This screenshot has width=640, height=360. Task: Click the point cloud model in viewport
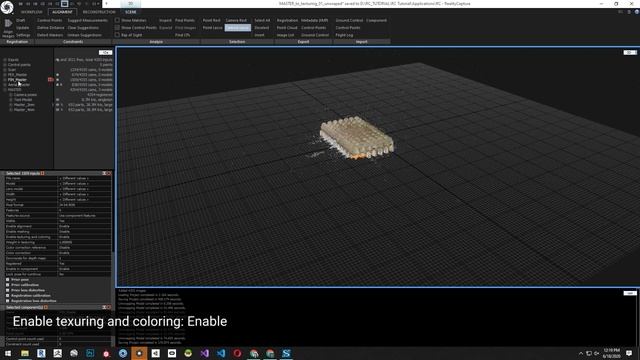point(356,137)
